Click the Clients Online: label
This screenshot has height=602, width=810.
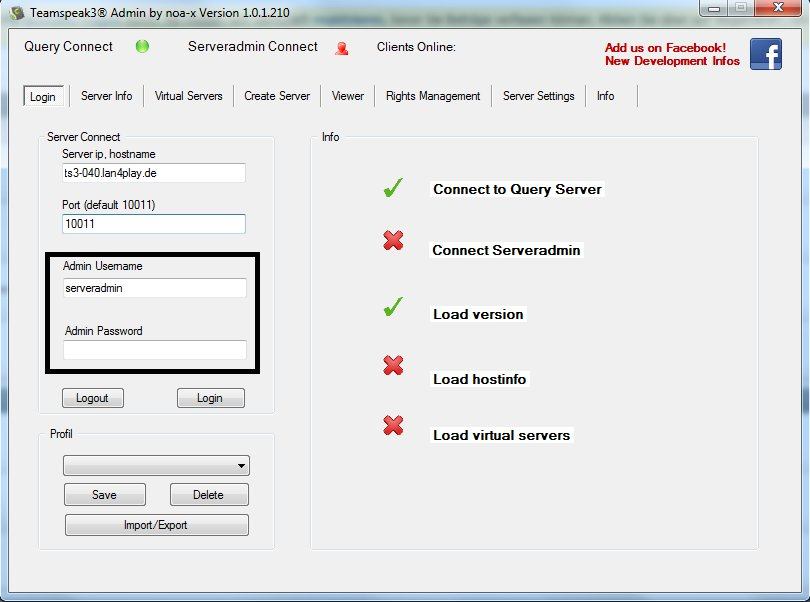pos(416,47)
